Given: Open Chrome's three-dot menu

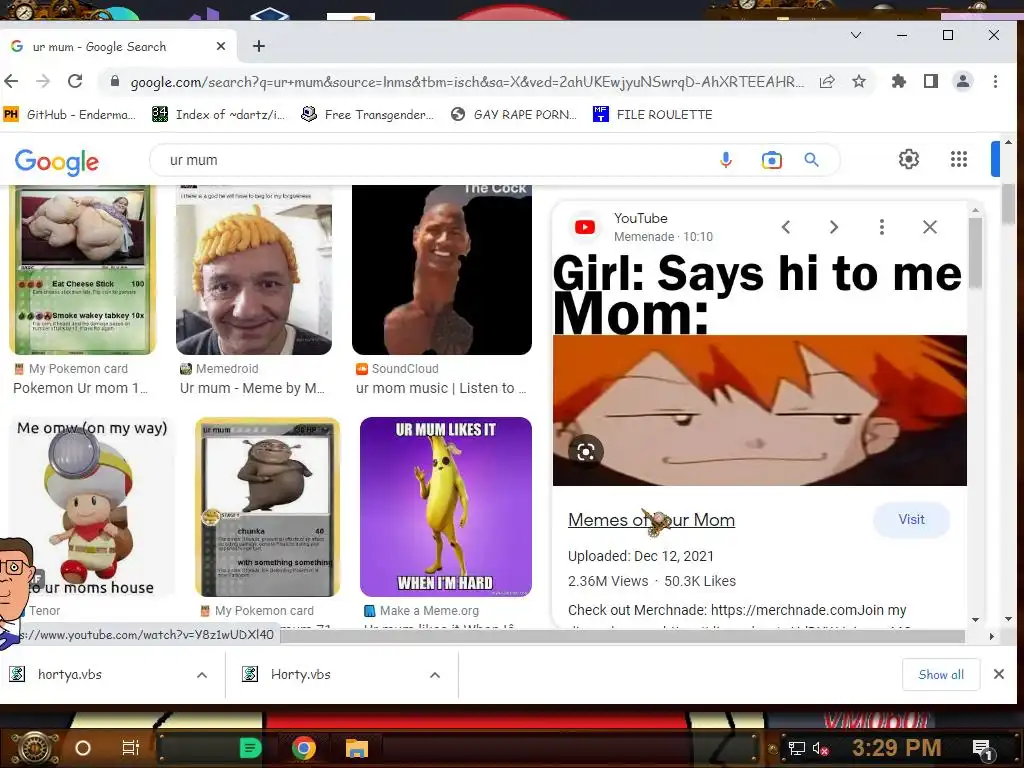Looking at the screenshot, I should 995,81.
